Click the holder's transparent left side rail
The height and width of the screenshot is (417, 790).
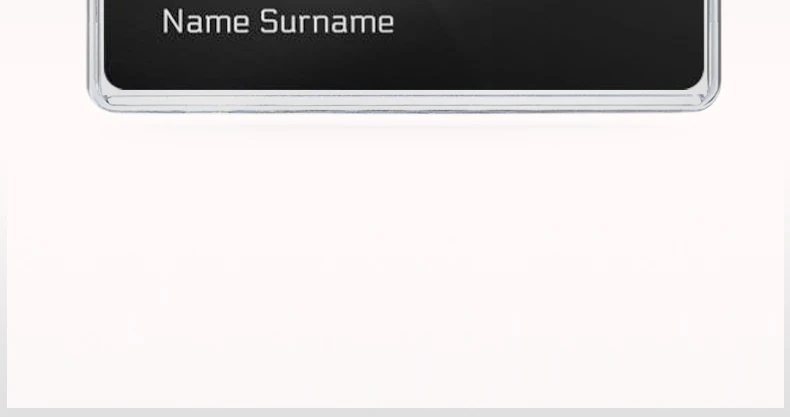click(x=95, y=43)
